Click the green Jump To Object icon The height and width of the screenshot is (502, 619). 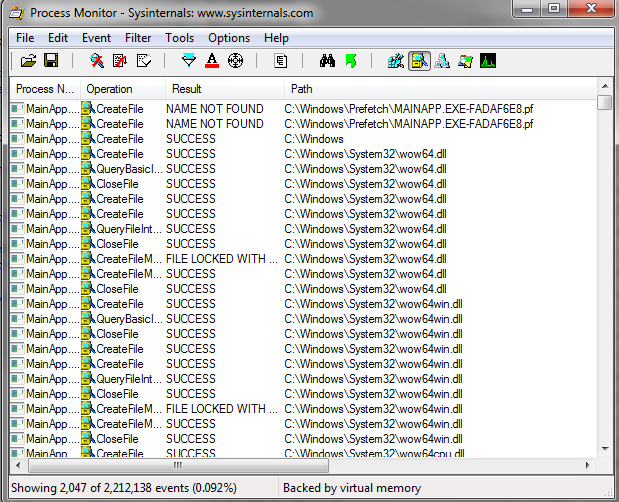click(x=351, y=61)
